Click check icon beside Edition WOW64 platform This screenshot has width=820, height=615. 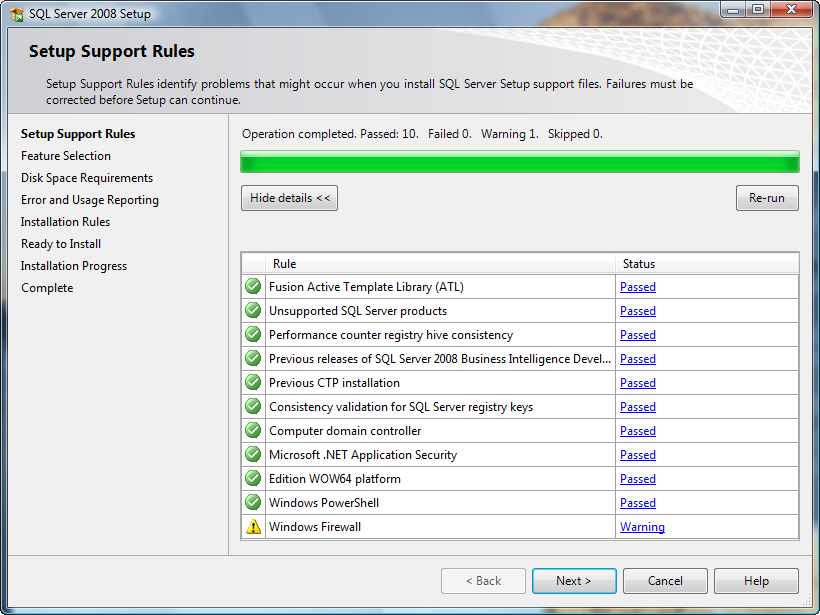tap(253, 479)
